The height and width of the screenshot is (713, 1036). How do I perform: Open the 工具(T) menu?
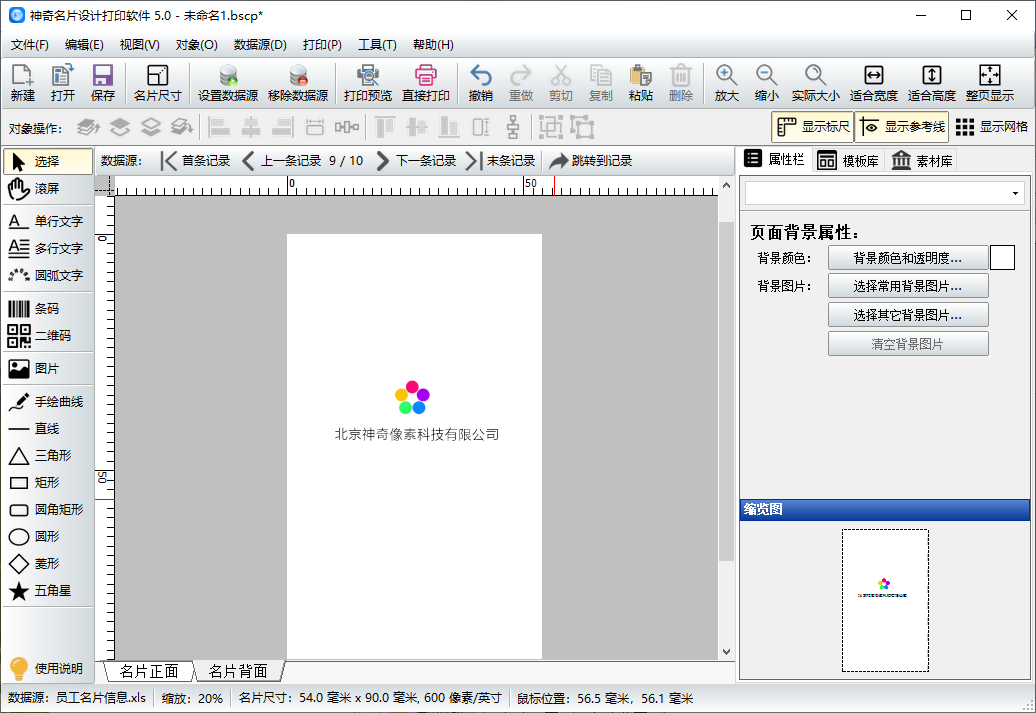(377, 45)
